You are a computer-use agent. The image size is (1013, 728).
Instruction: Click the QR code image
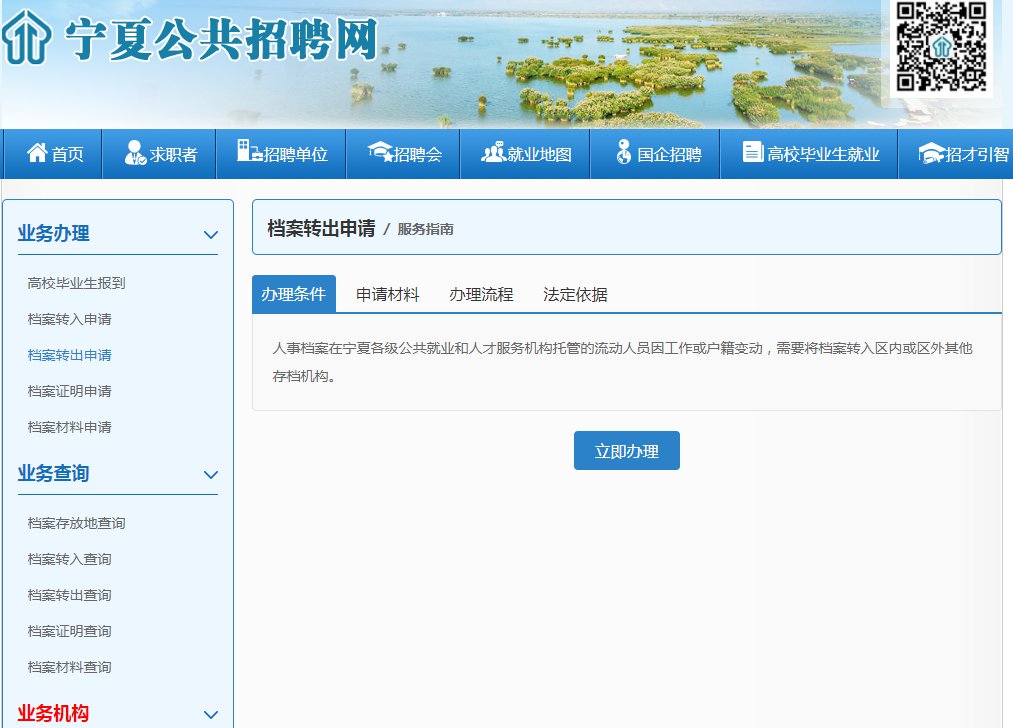[940, 46]
